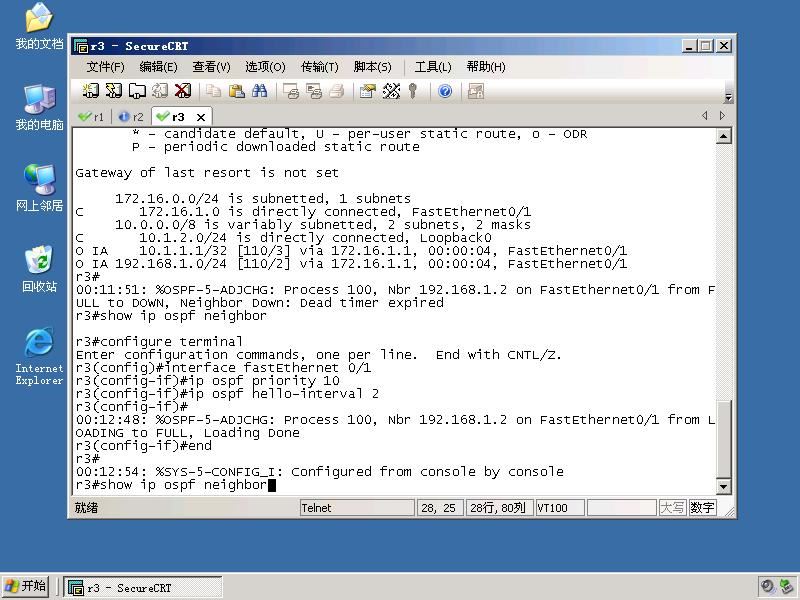Viewport: 800px width, 600px height.
Task: Click the Keymap Editor icon
Action: click(391, 91)
